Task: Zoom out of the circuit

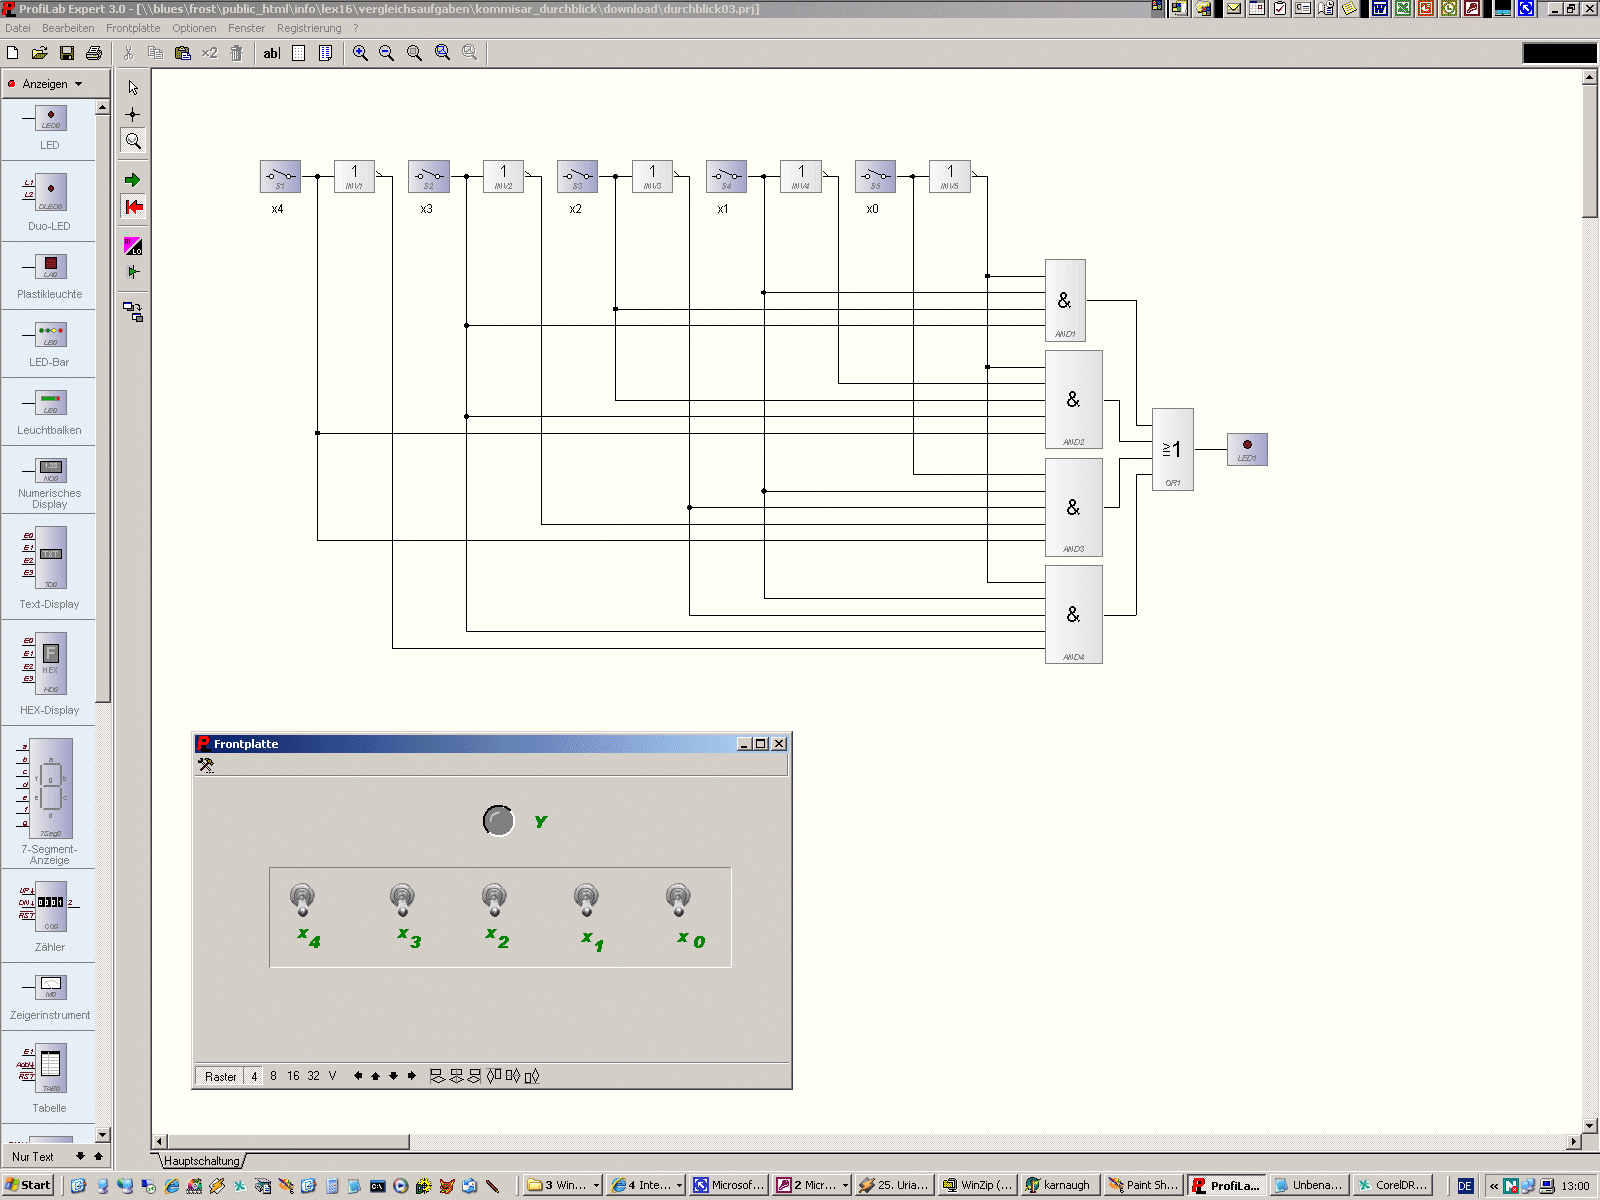Action: tap(387, 53)
